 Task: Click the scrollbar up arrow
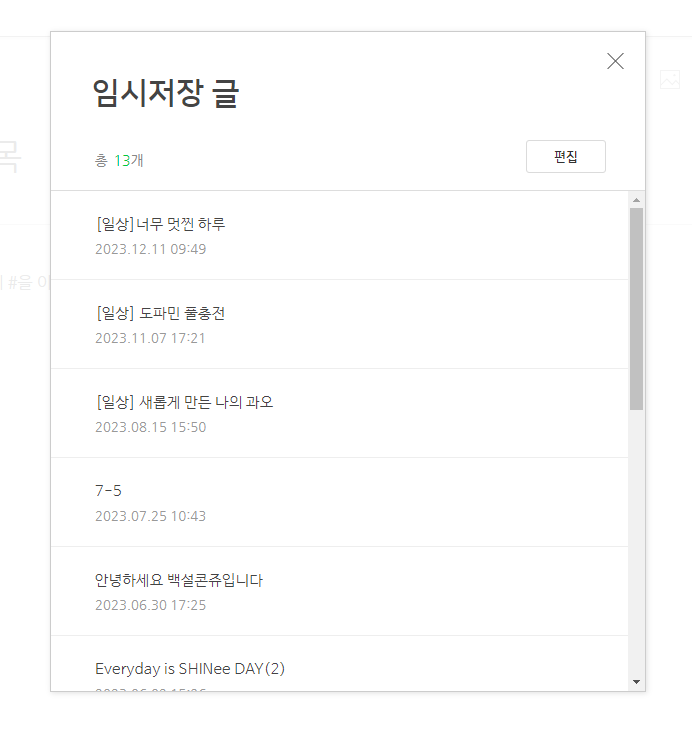coord(637,200)
